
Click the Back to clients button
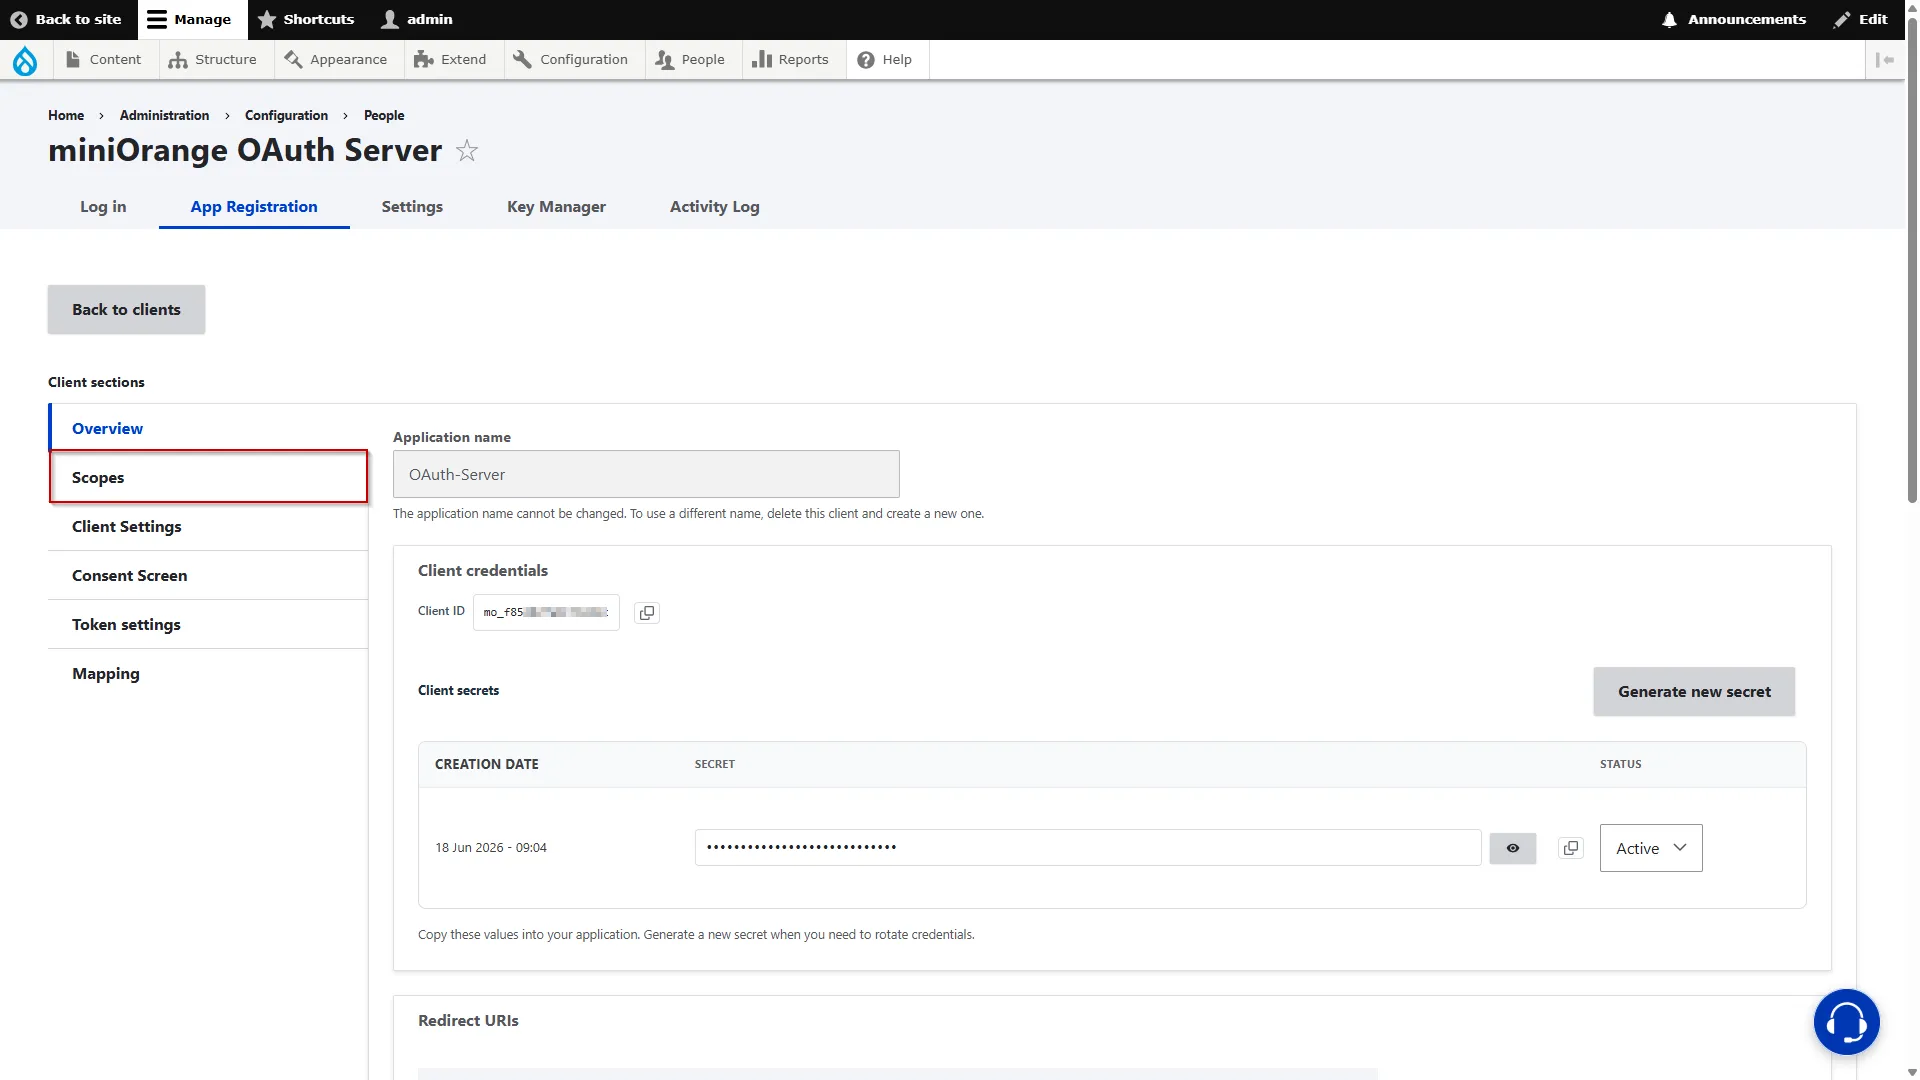point(126,309)
